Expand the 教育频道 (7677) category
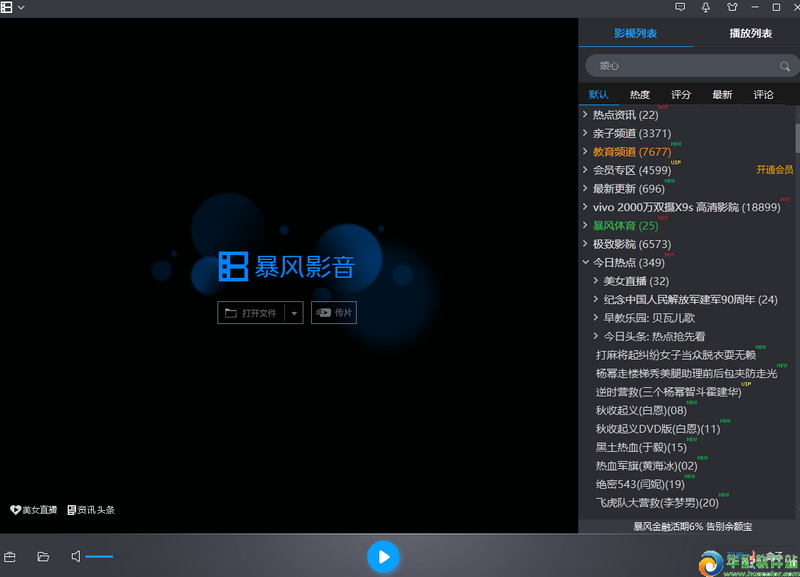800x577 pixels. pos(585,152)
